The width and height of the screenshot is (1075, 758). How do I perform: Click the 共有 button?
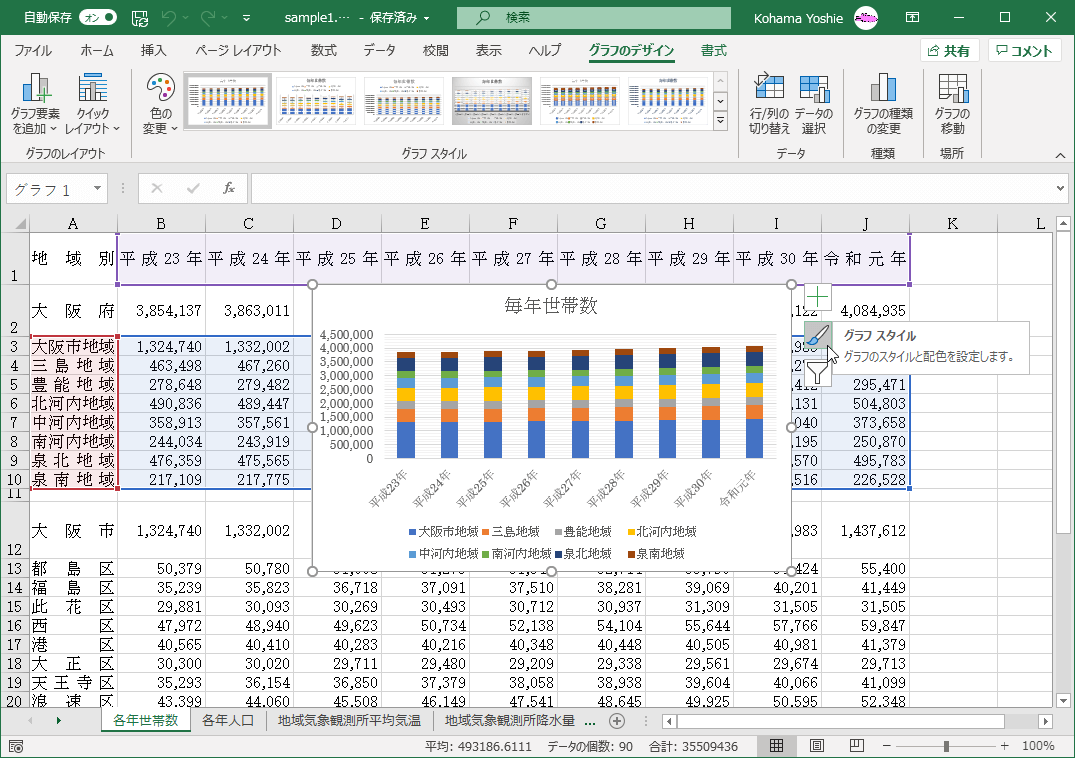point(949,51)
